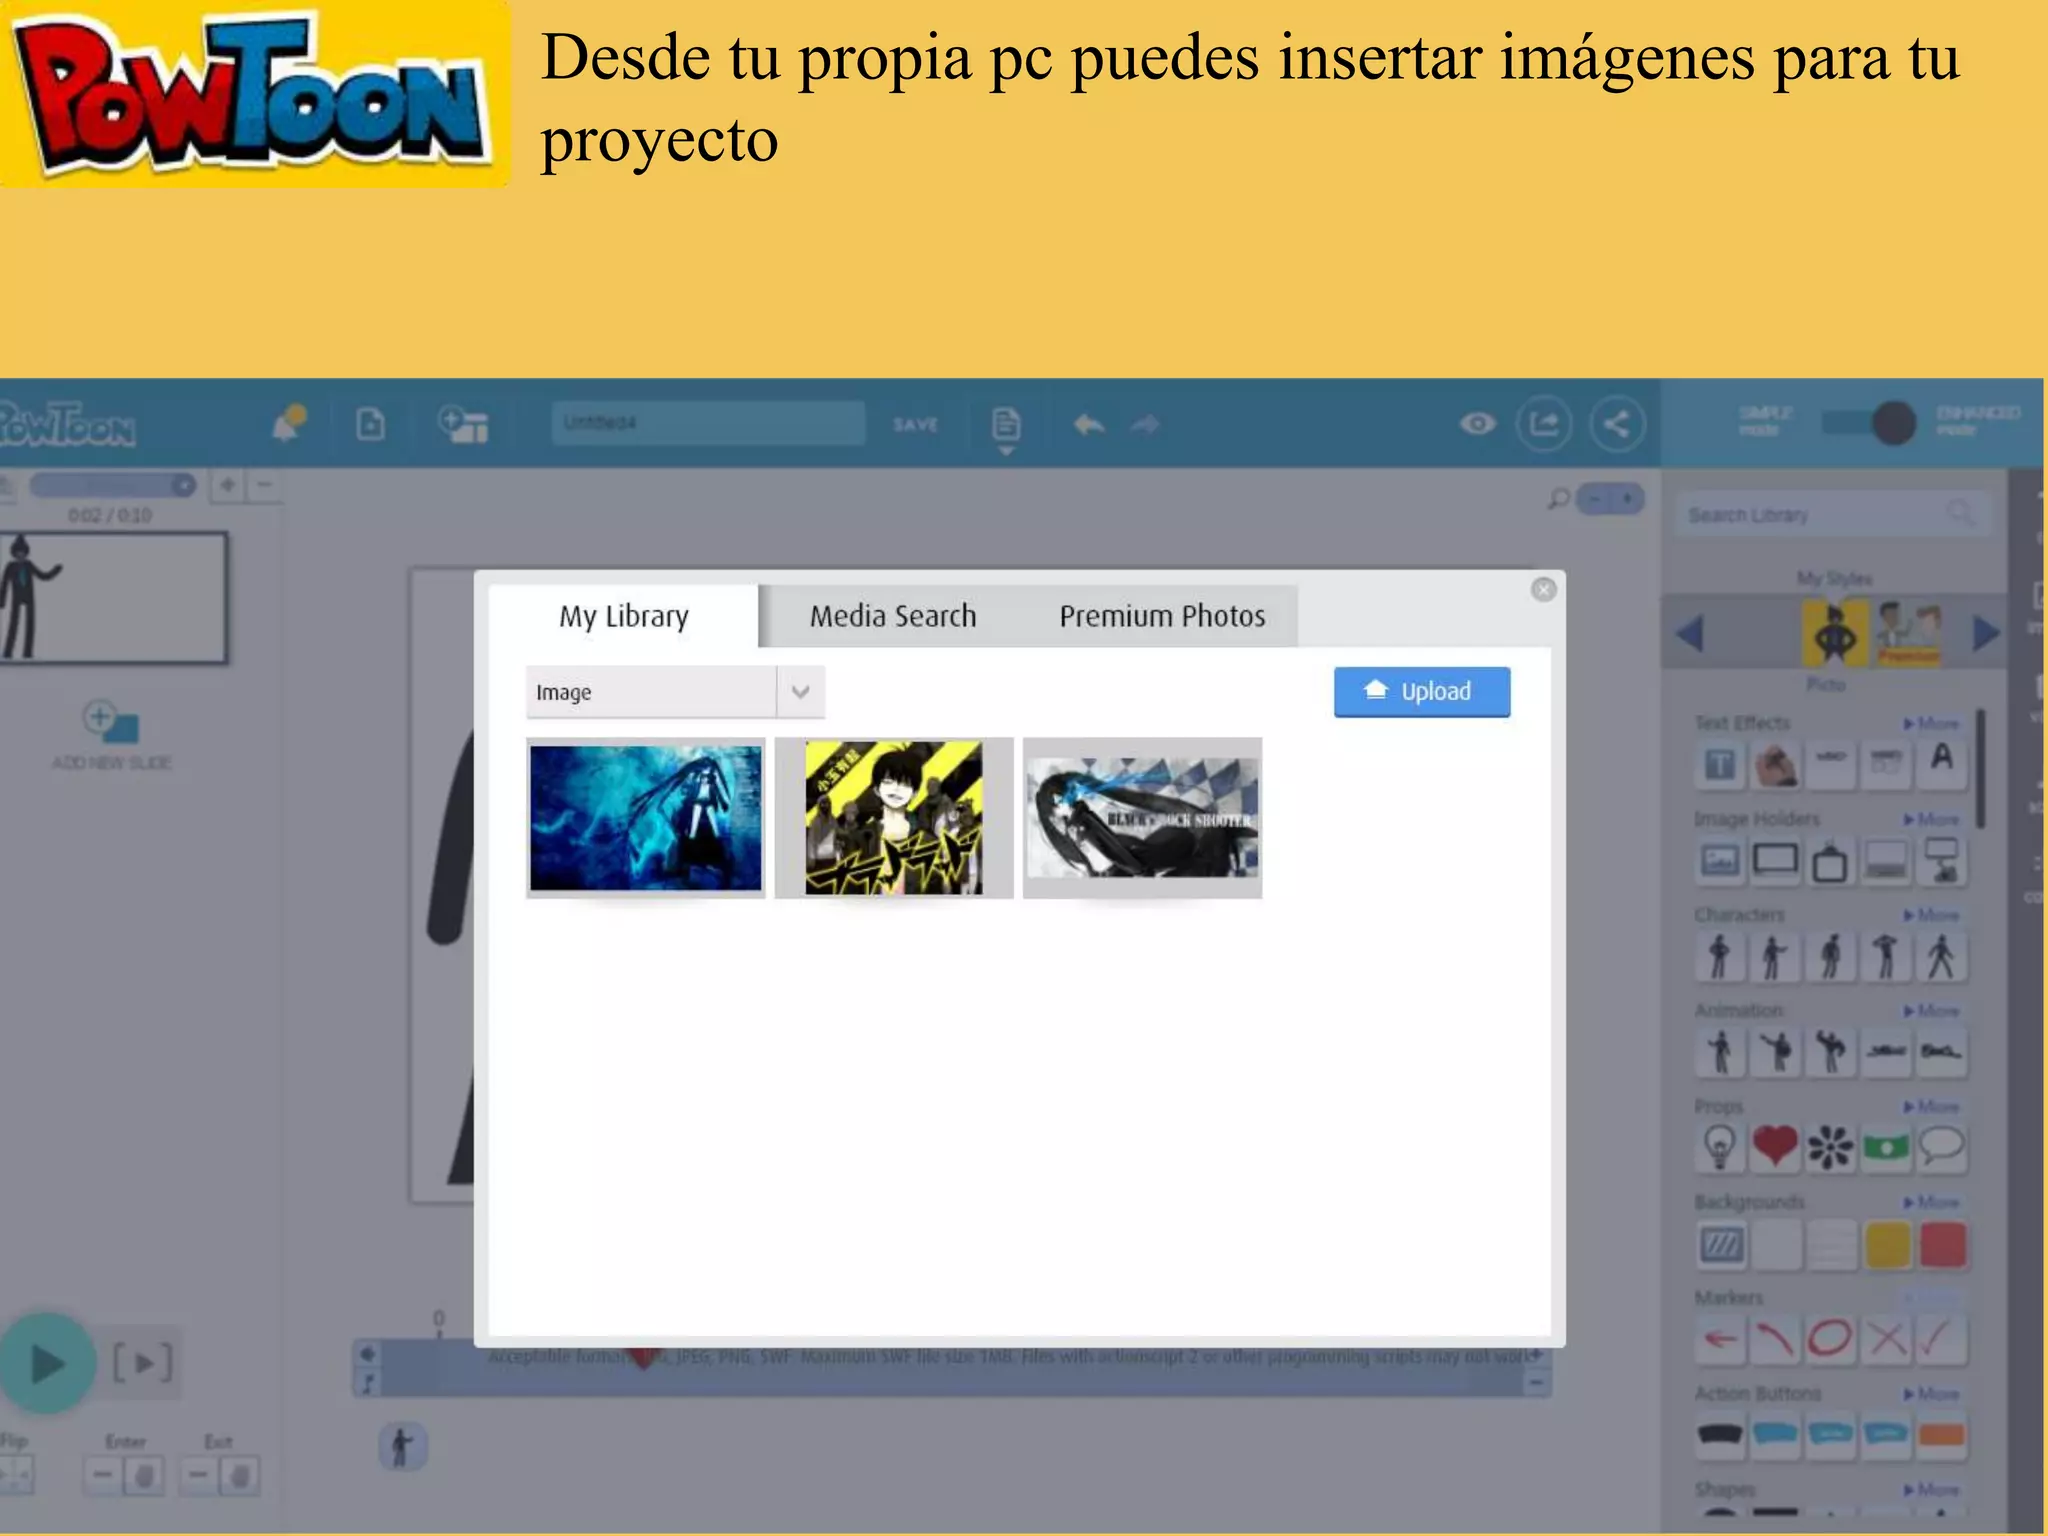Close the library dialog
The image size is (2048, 1536).
point(1543,590)
